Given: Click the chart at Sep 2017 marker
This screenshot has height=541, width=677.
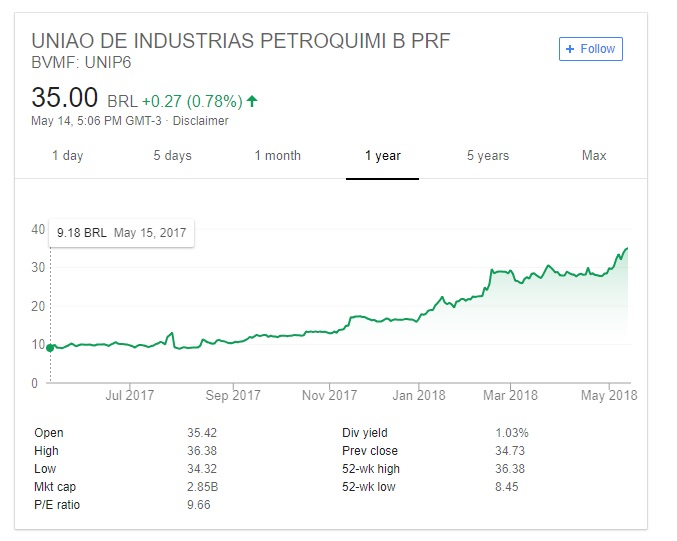Looking at the screenshot, I should (x=233, y=395).
